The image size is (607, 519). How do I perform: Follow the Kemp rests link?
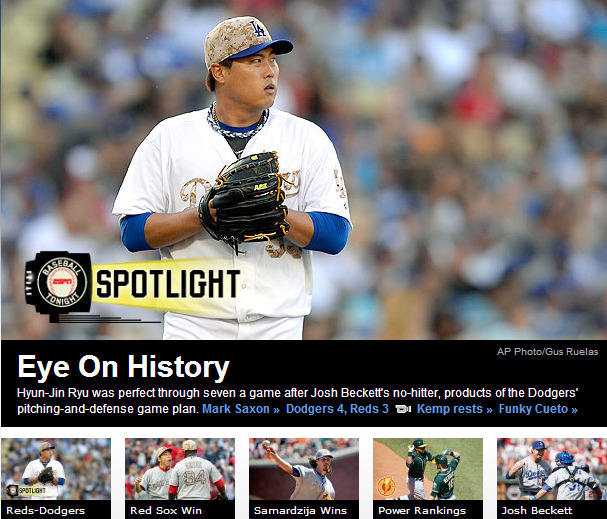coord(454,409)
